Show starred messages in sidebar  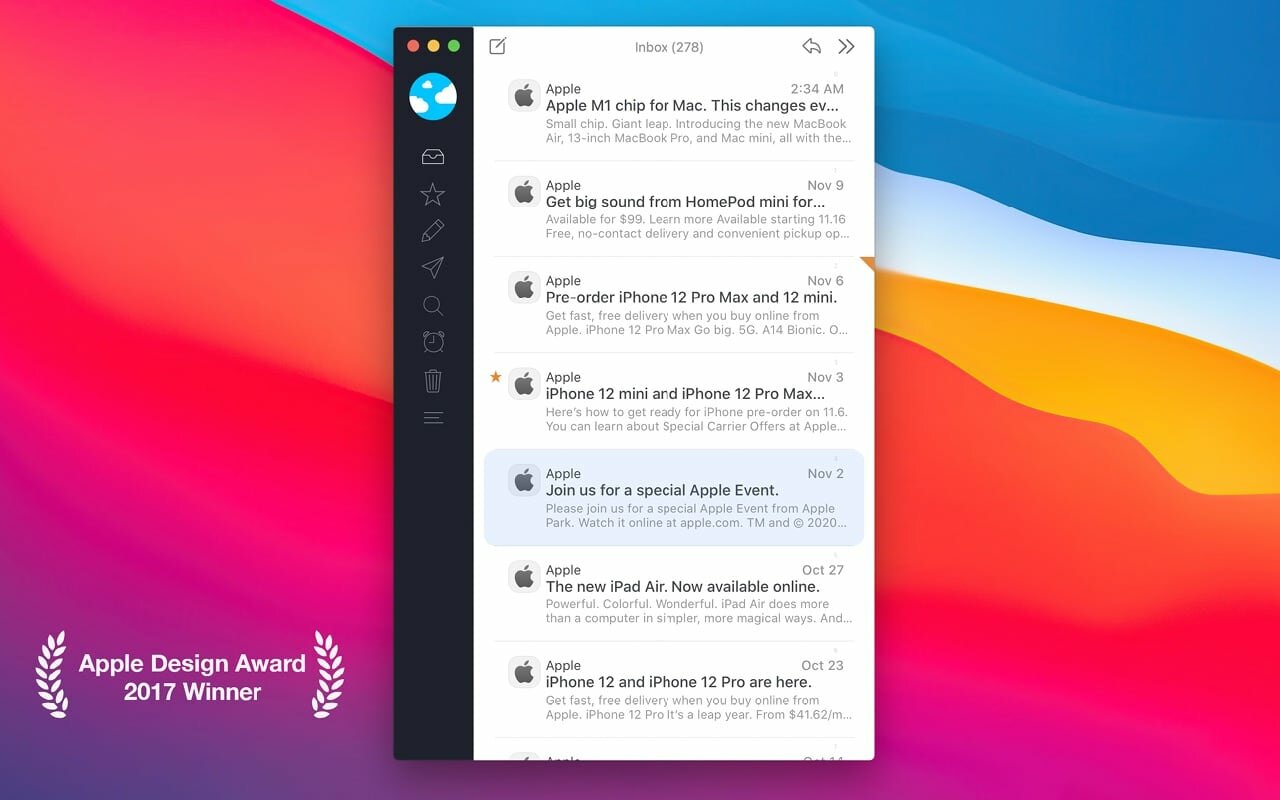(433, 194)
